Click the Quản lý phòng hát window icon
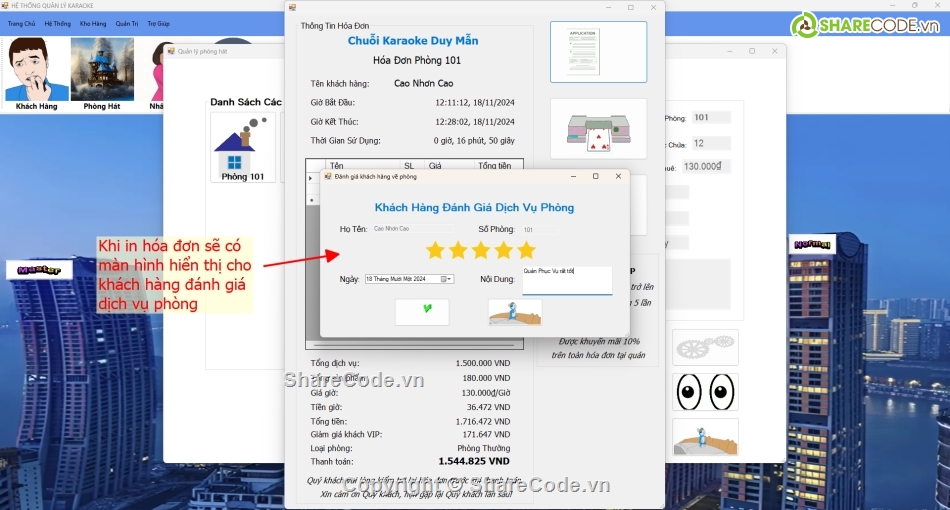Screen dimensions: 950x510 coord(171,51)
